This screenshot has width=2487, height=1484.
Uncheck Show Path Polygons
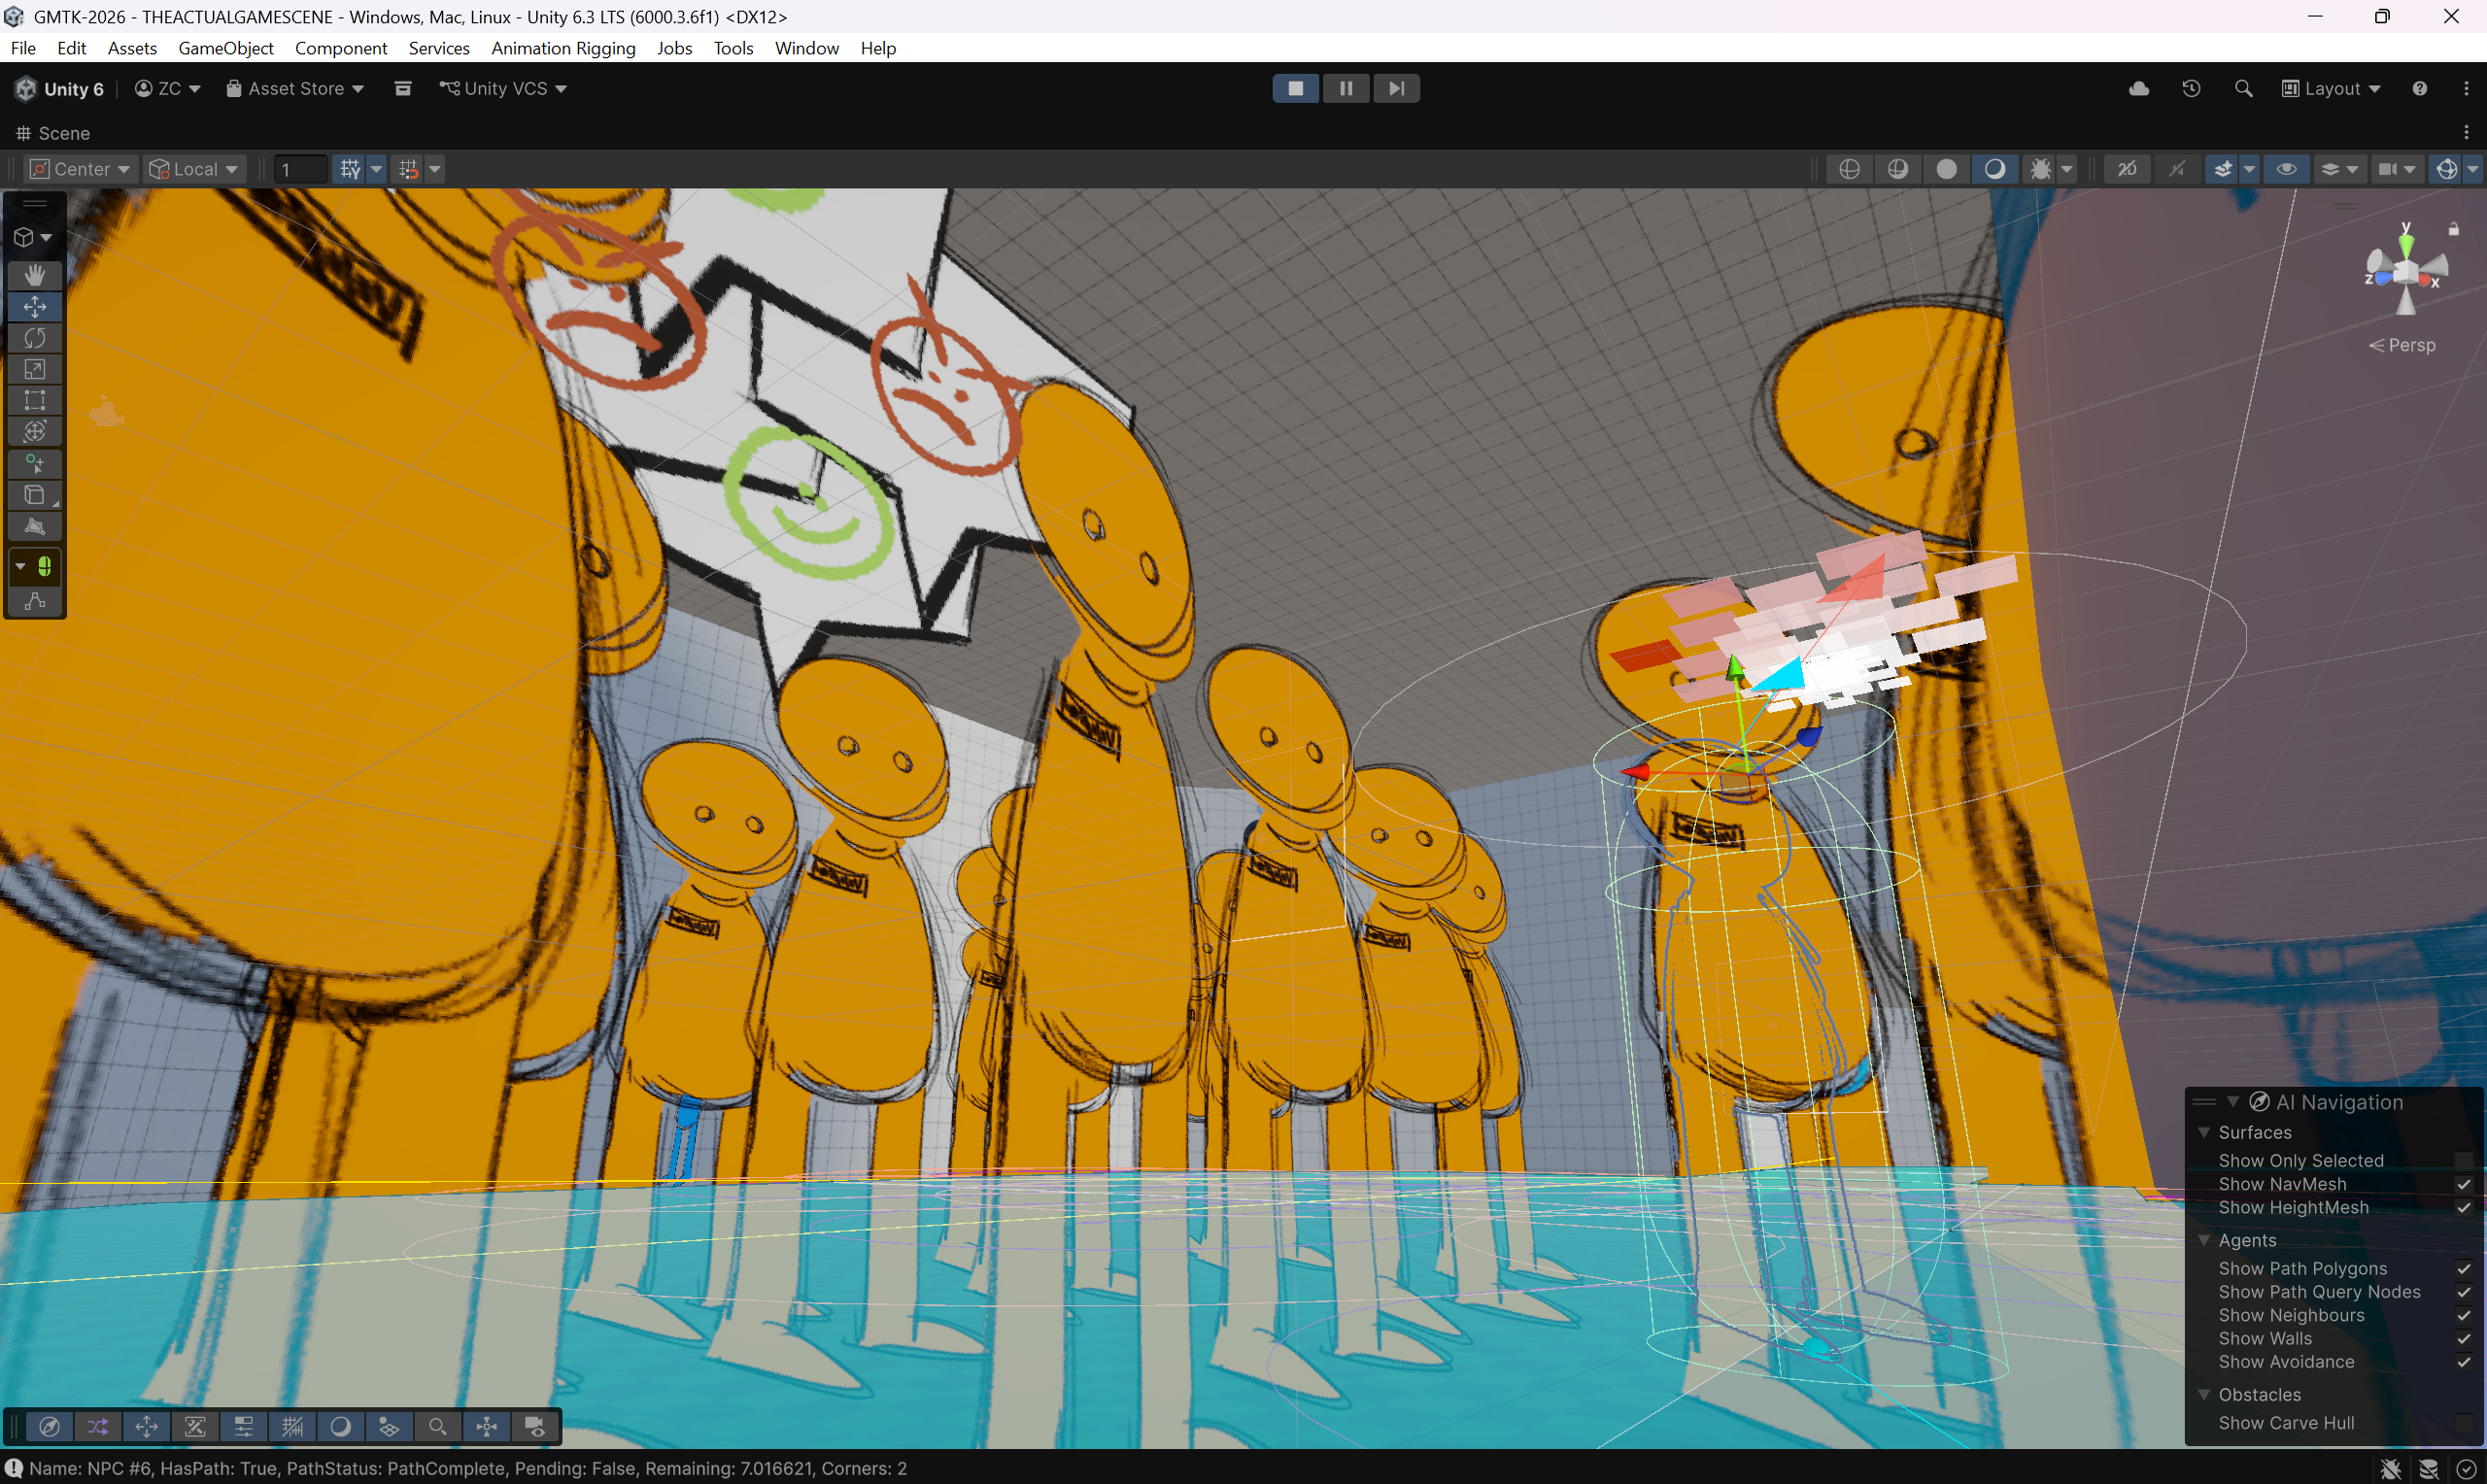pos(2464,1269)
